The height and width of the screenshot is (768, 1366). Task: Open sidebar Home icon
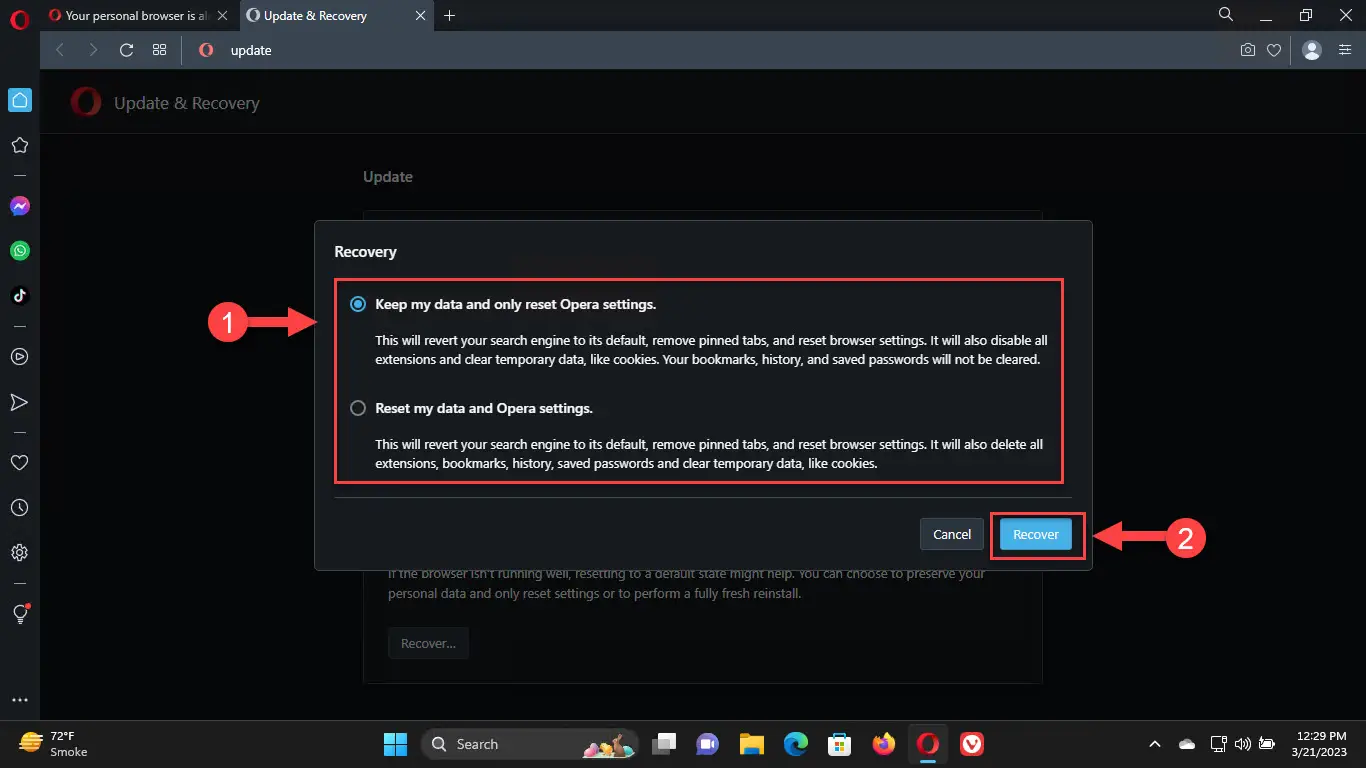[x=19, y=100]
